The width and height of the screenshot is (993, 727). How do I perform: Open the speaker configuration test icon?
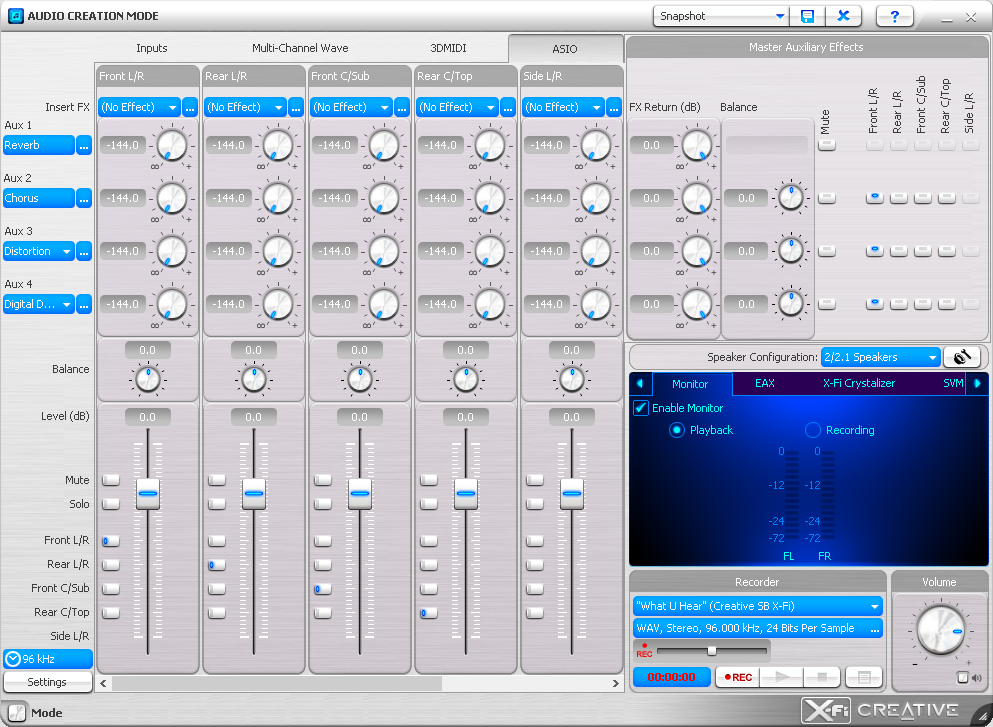tap(962, 357)
